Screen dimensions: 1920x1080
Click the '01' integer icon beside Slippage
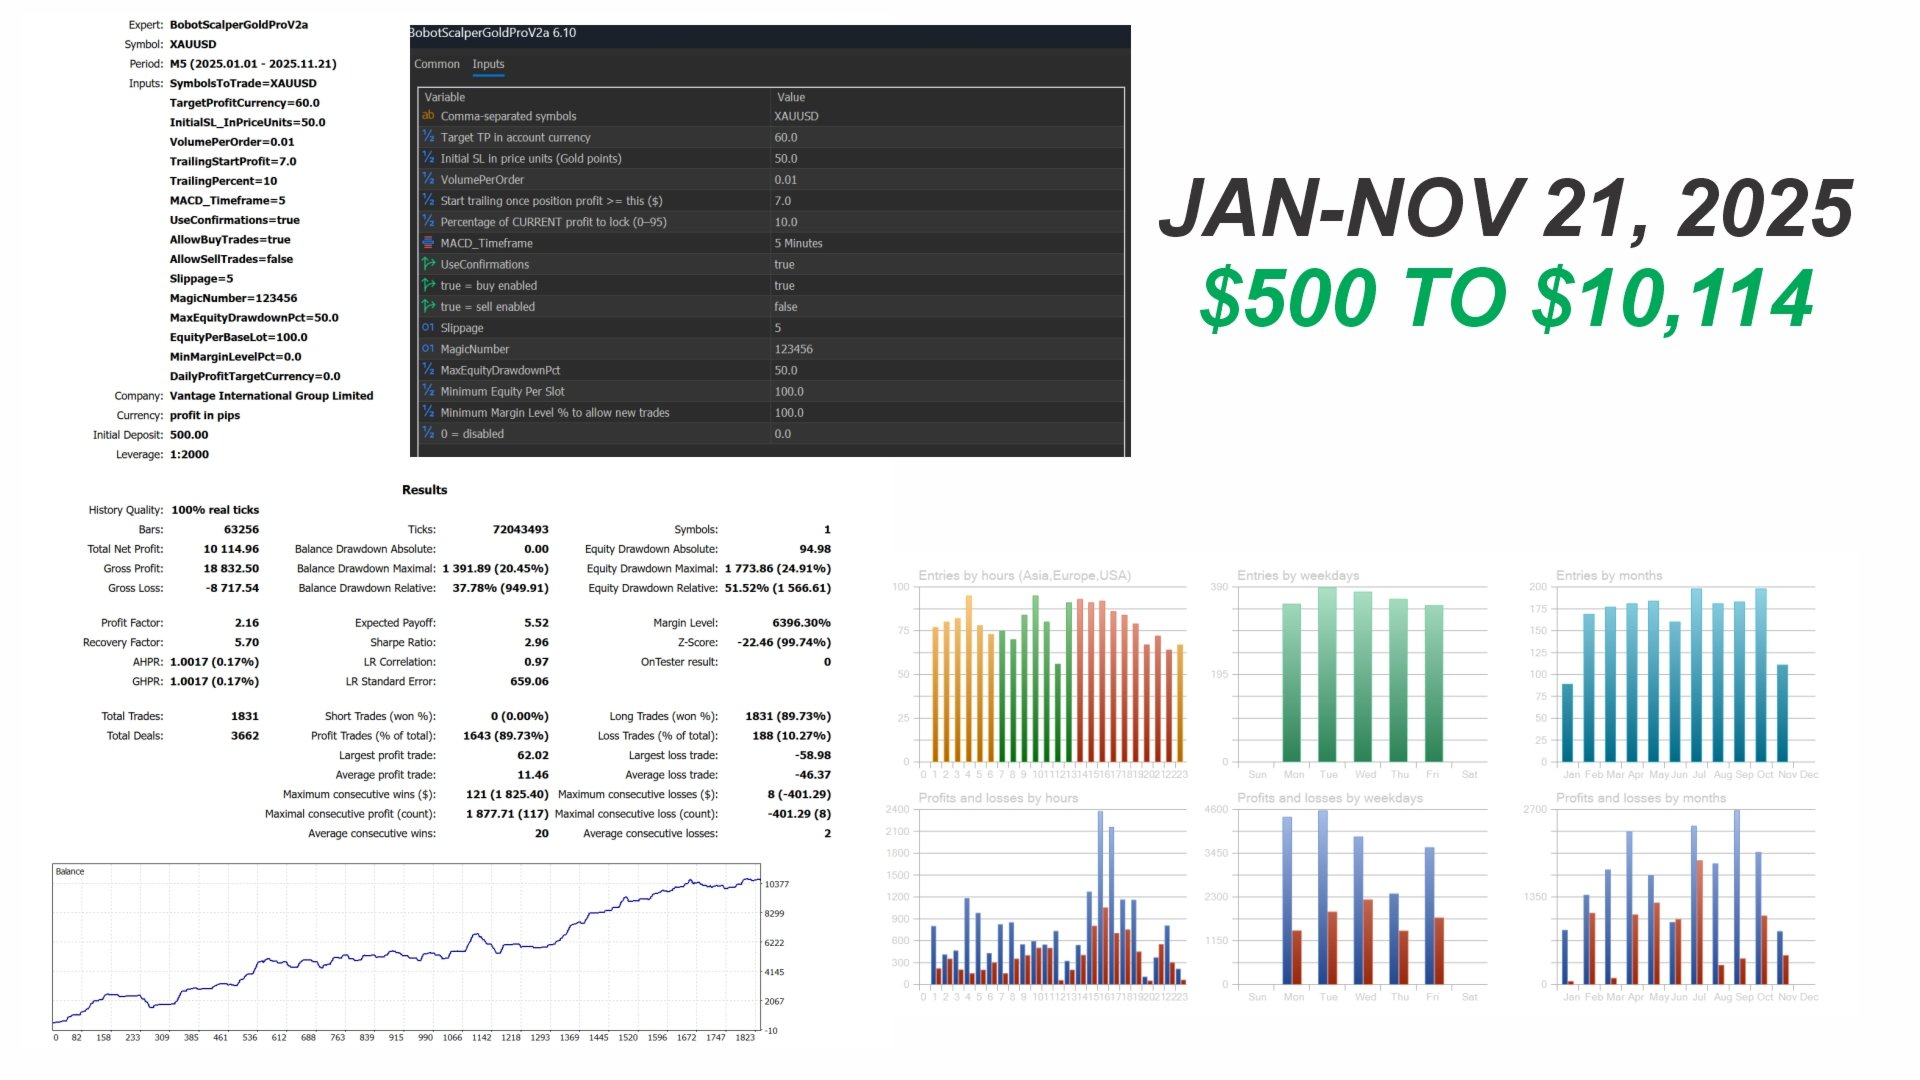click(428, 328)
